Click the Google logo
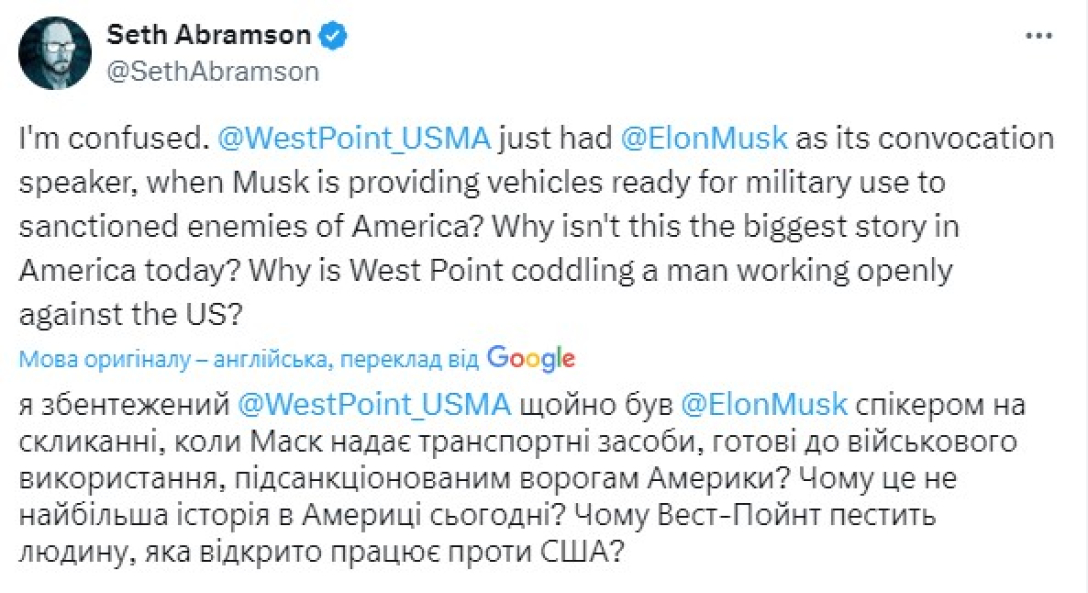This screenshot has width=1088, height=593. (531, 358)
